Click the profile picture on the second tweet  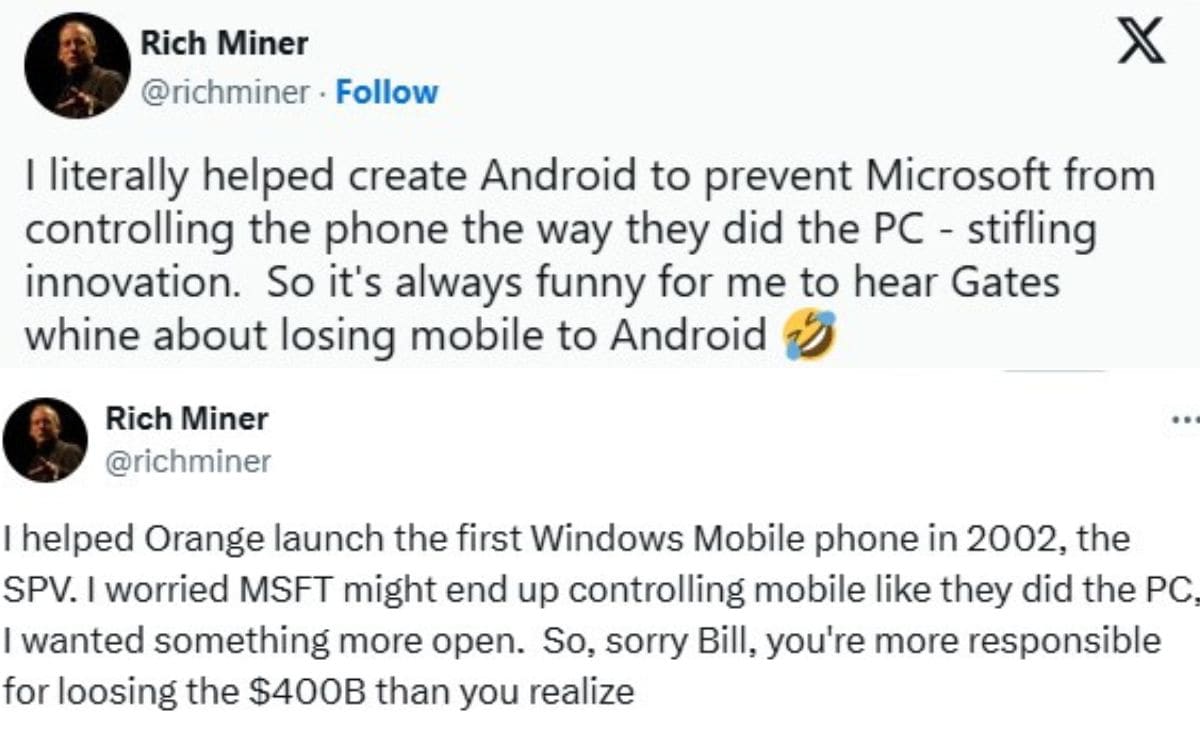point(45,439)
